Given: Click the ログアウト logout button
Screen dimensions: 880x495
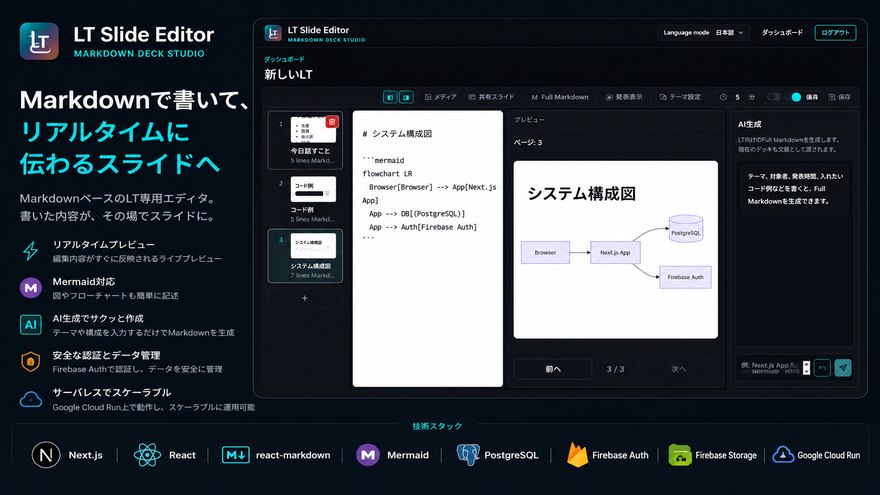Looking at the screenshot, I should pos(835,33).
